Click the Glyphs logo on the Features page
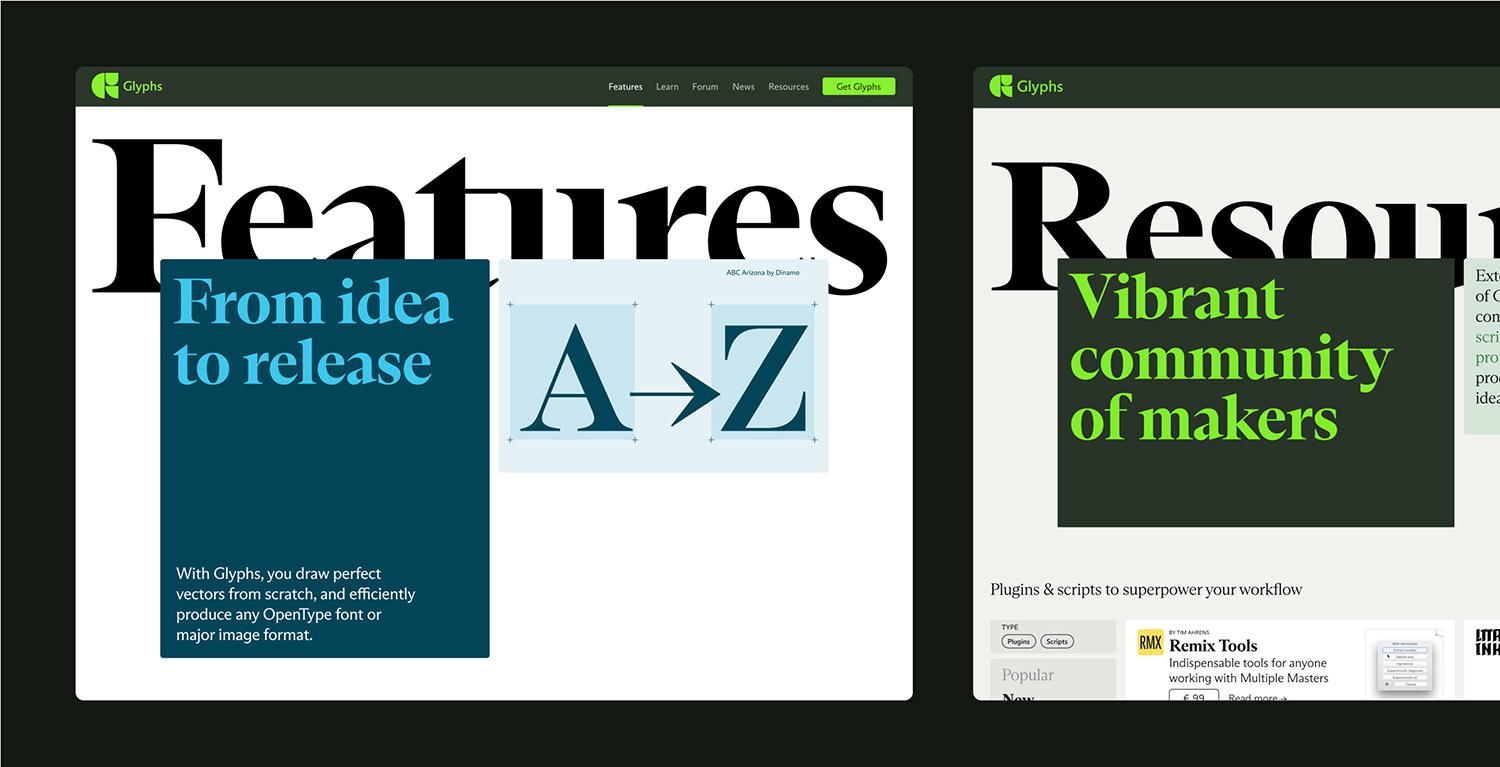1500x767 pixels. [126, 86]
